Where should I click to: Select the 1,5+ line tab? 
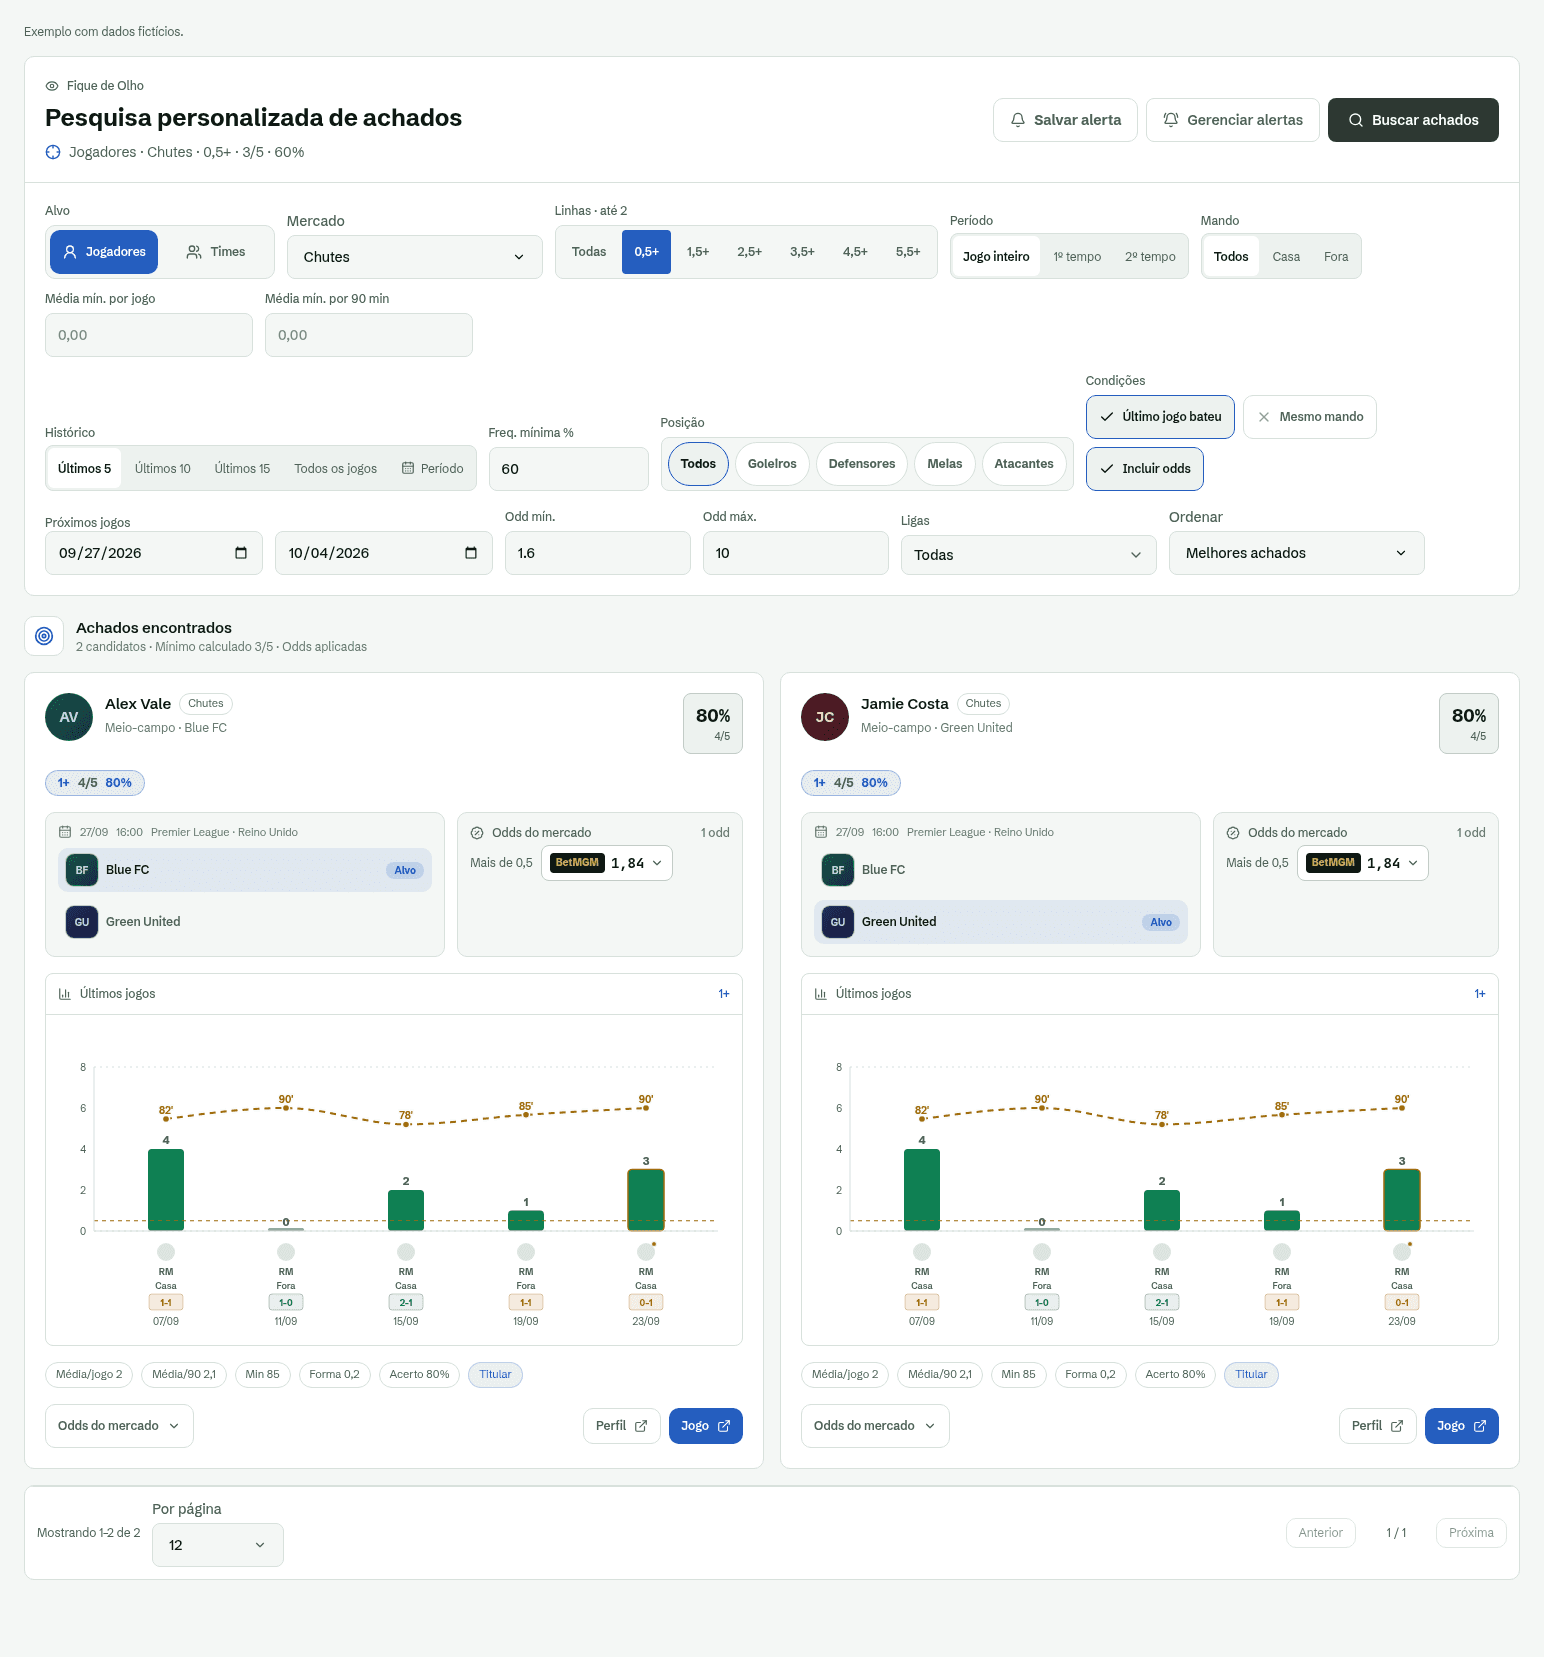[x=698, y=252]
